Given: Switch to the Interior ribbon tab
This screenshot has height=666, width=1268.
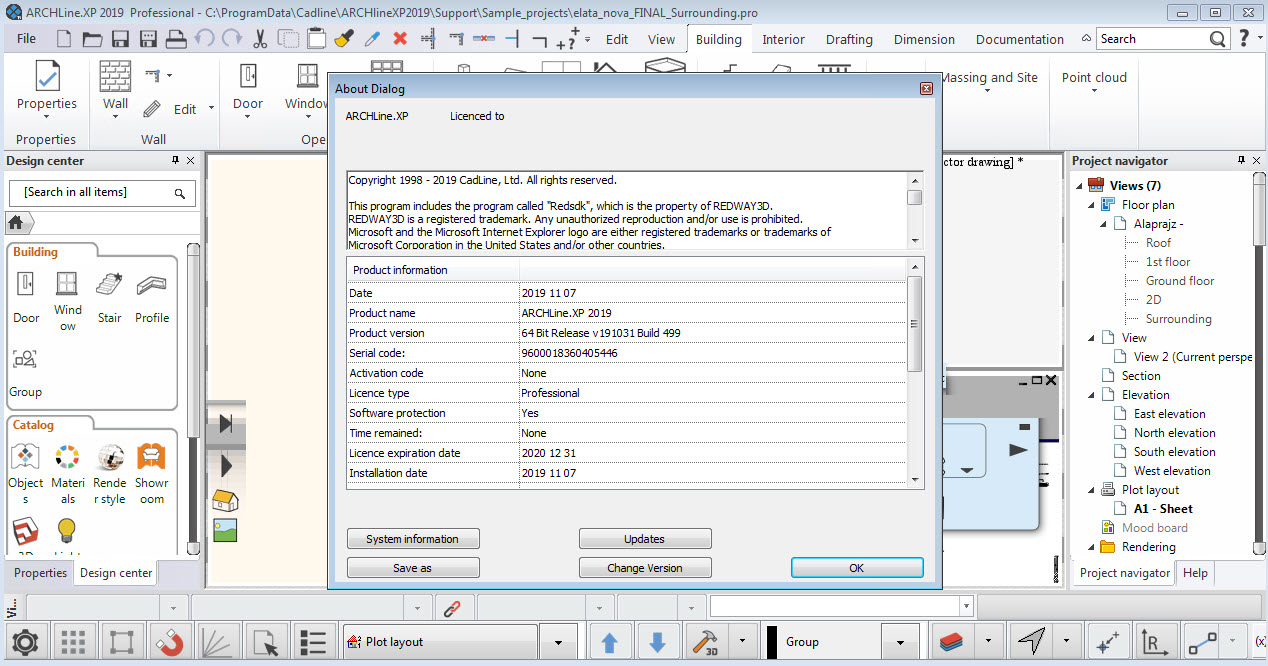Looking at the screenshot, I should (x=783, y=39).
